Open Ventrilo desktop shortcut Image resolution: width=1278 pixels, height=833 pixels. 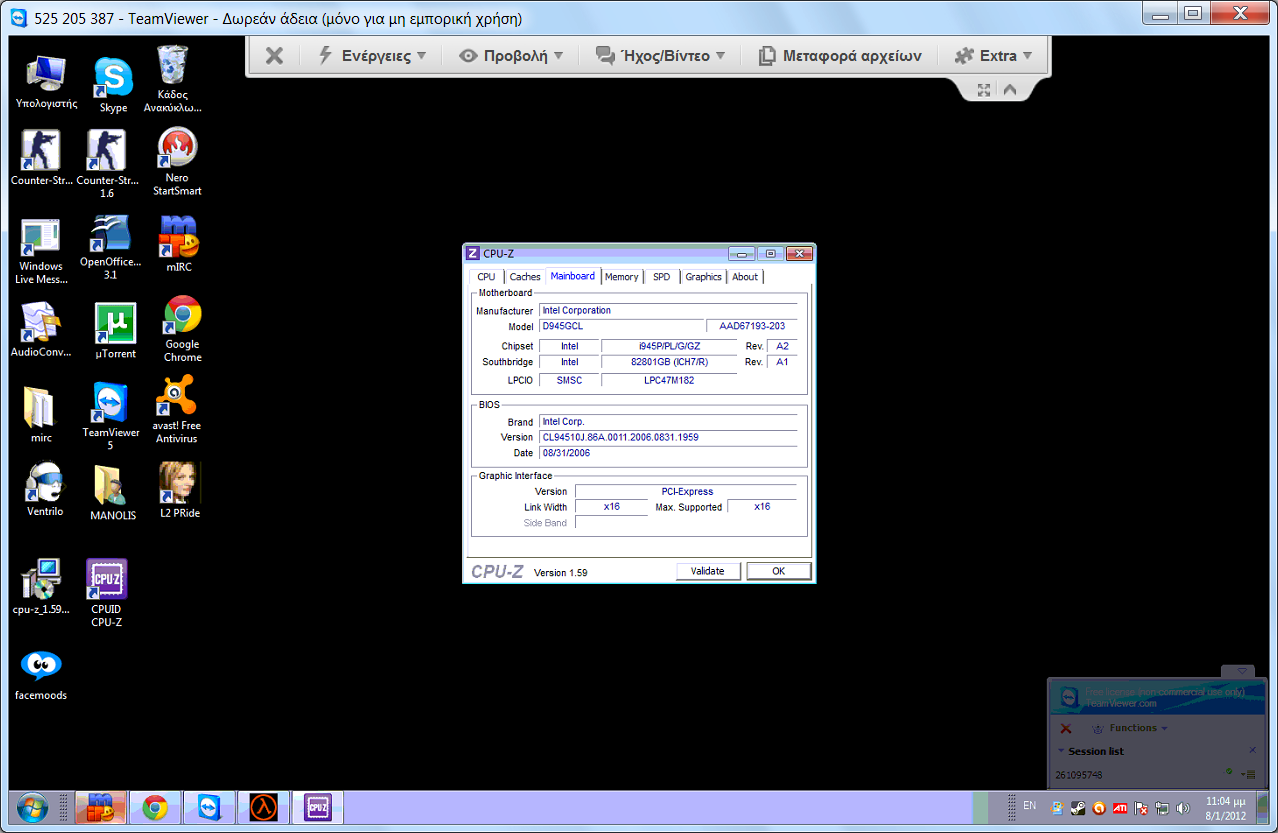point(45,490)
